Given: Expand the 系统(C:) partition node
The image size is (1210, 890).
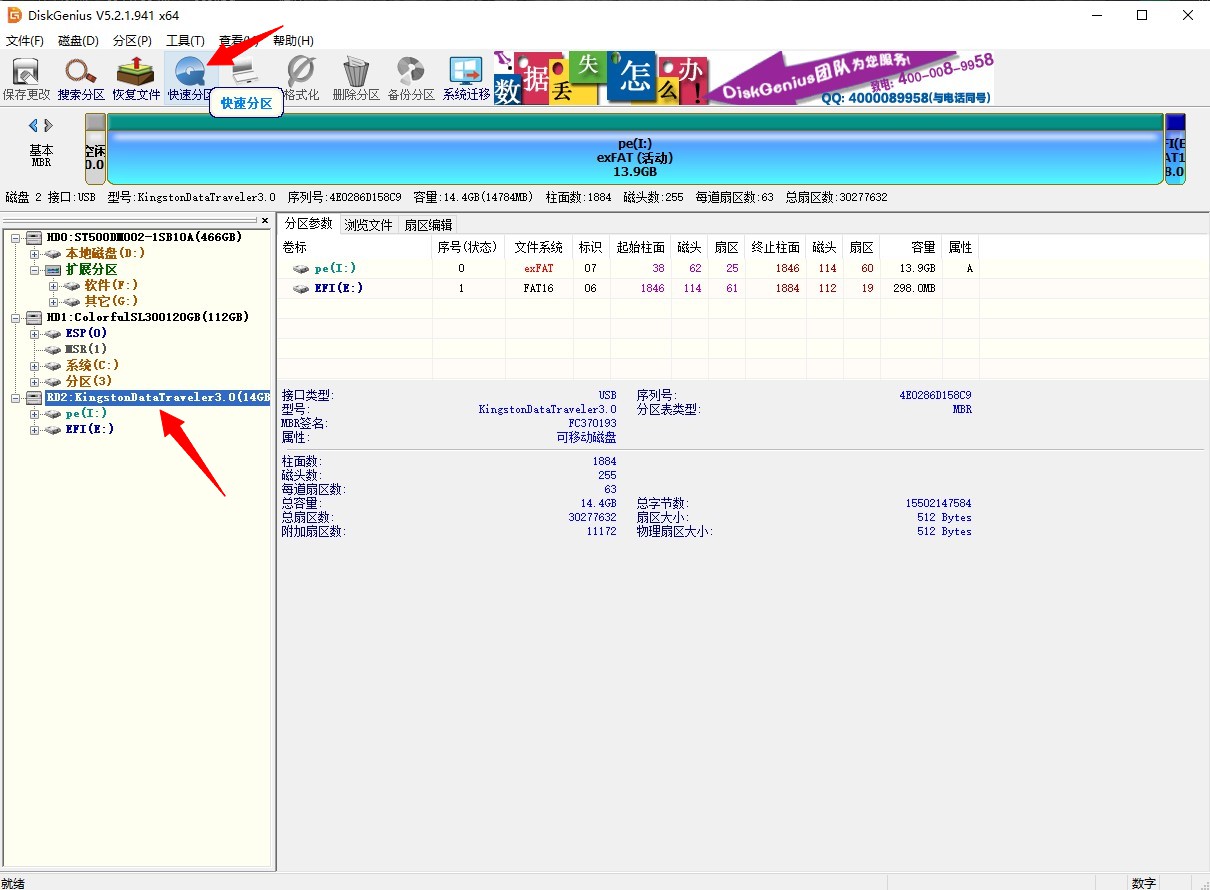Looking at the screenshot, I should click(35, 365).
